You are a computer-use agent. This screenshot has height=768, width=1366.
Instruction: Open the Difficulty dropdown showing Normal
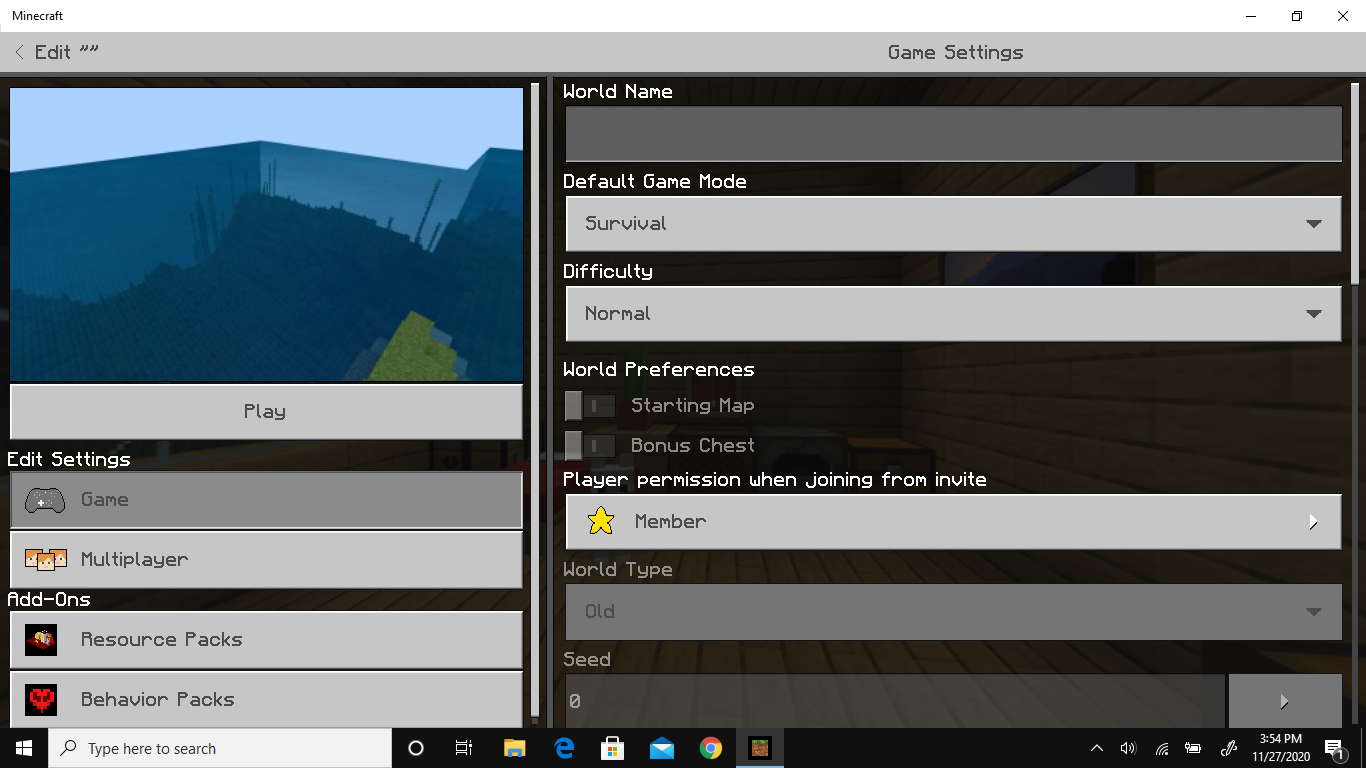point(953,314)
